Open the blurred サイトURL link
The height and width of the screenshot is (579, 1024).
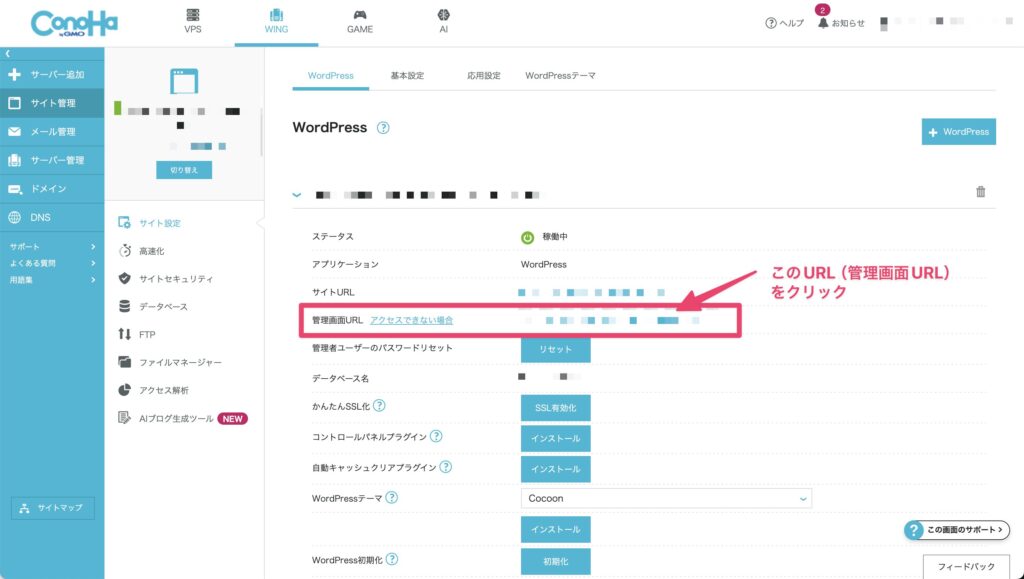(x=592, y=292)
